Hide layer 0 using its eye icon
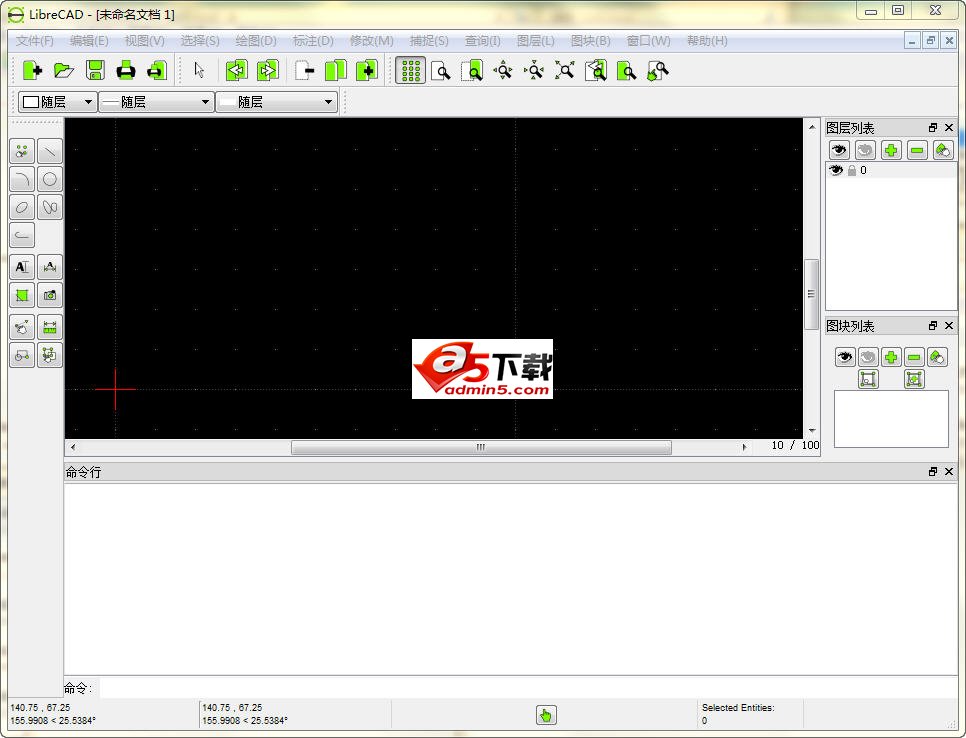This screenshot has width=966, height=738. 835,170
